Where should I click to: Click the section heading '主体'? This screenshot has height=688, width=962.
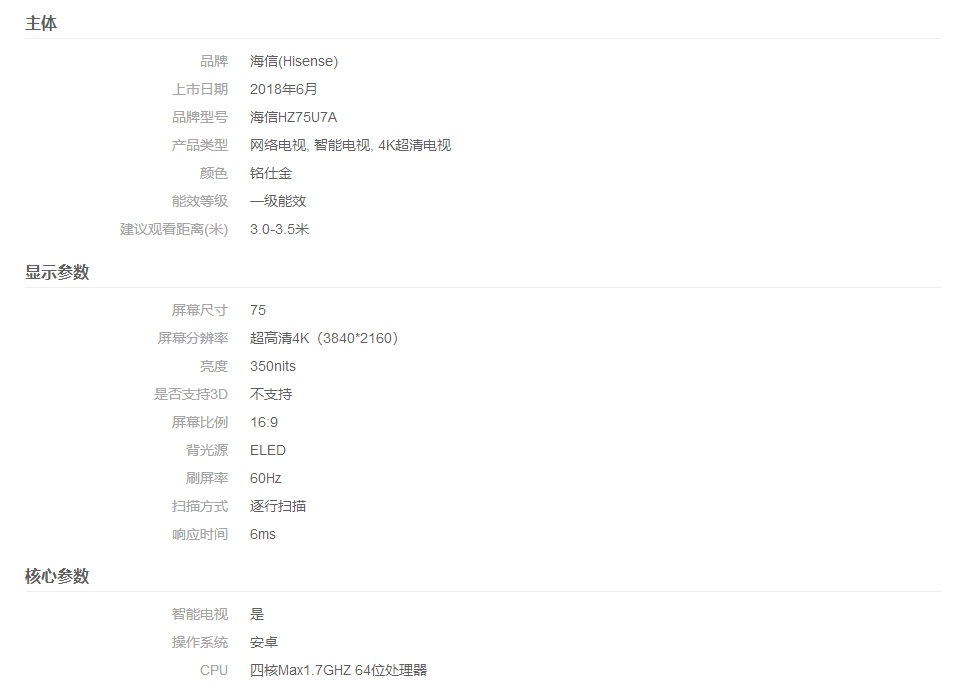pyautogui.click(x=41, y=23)
